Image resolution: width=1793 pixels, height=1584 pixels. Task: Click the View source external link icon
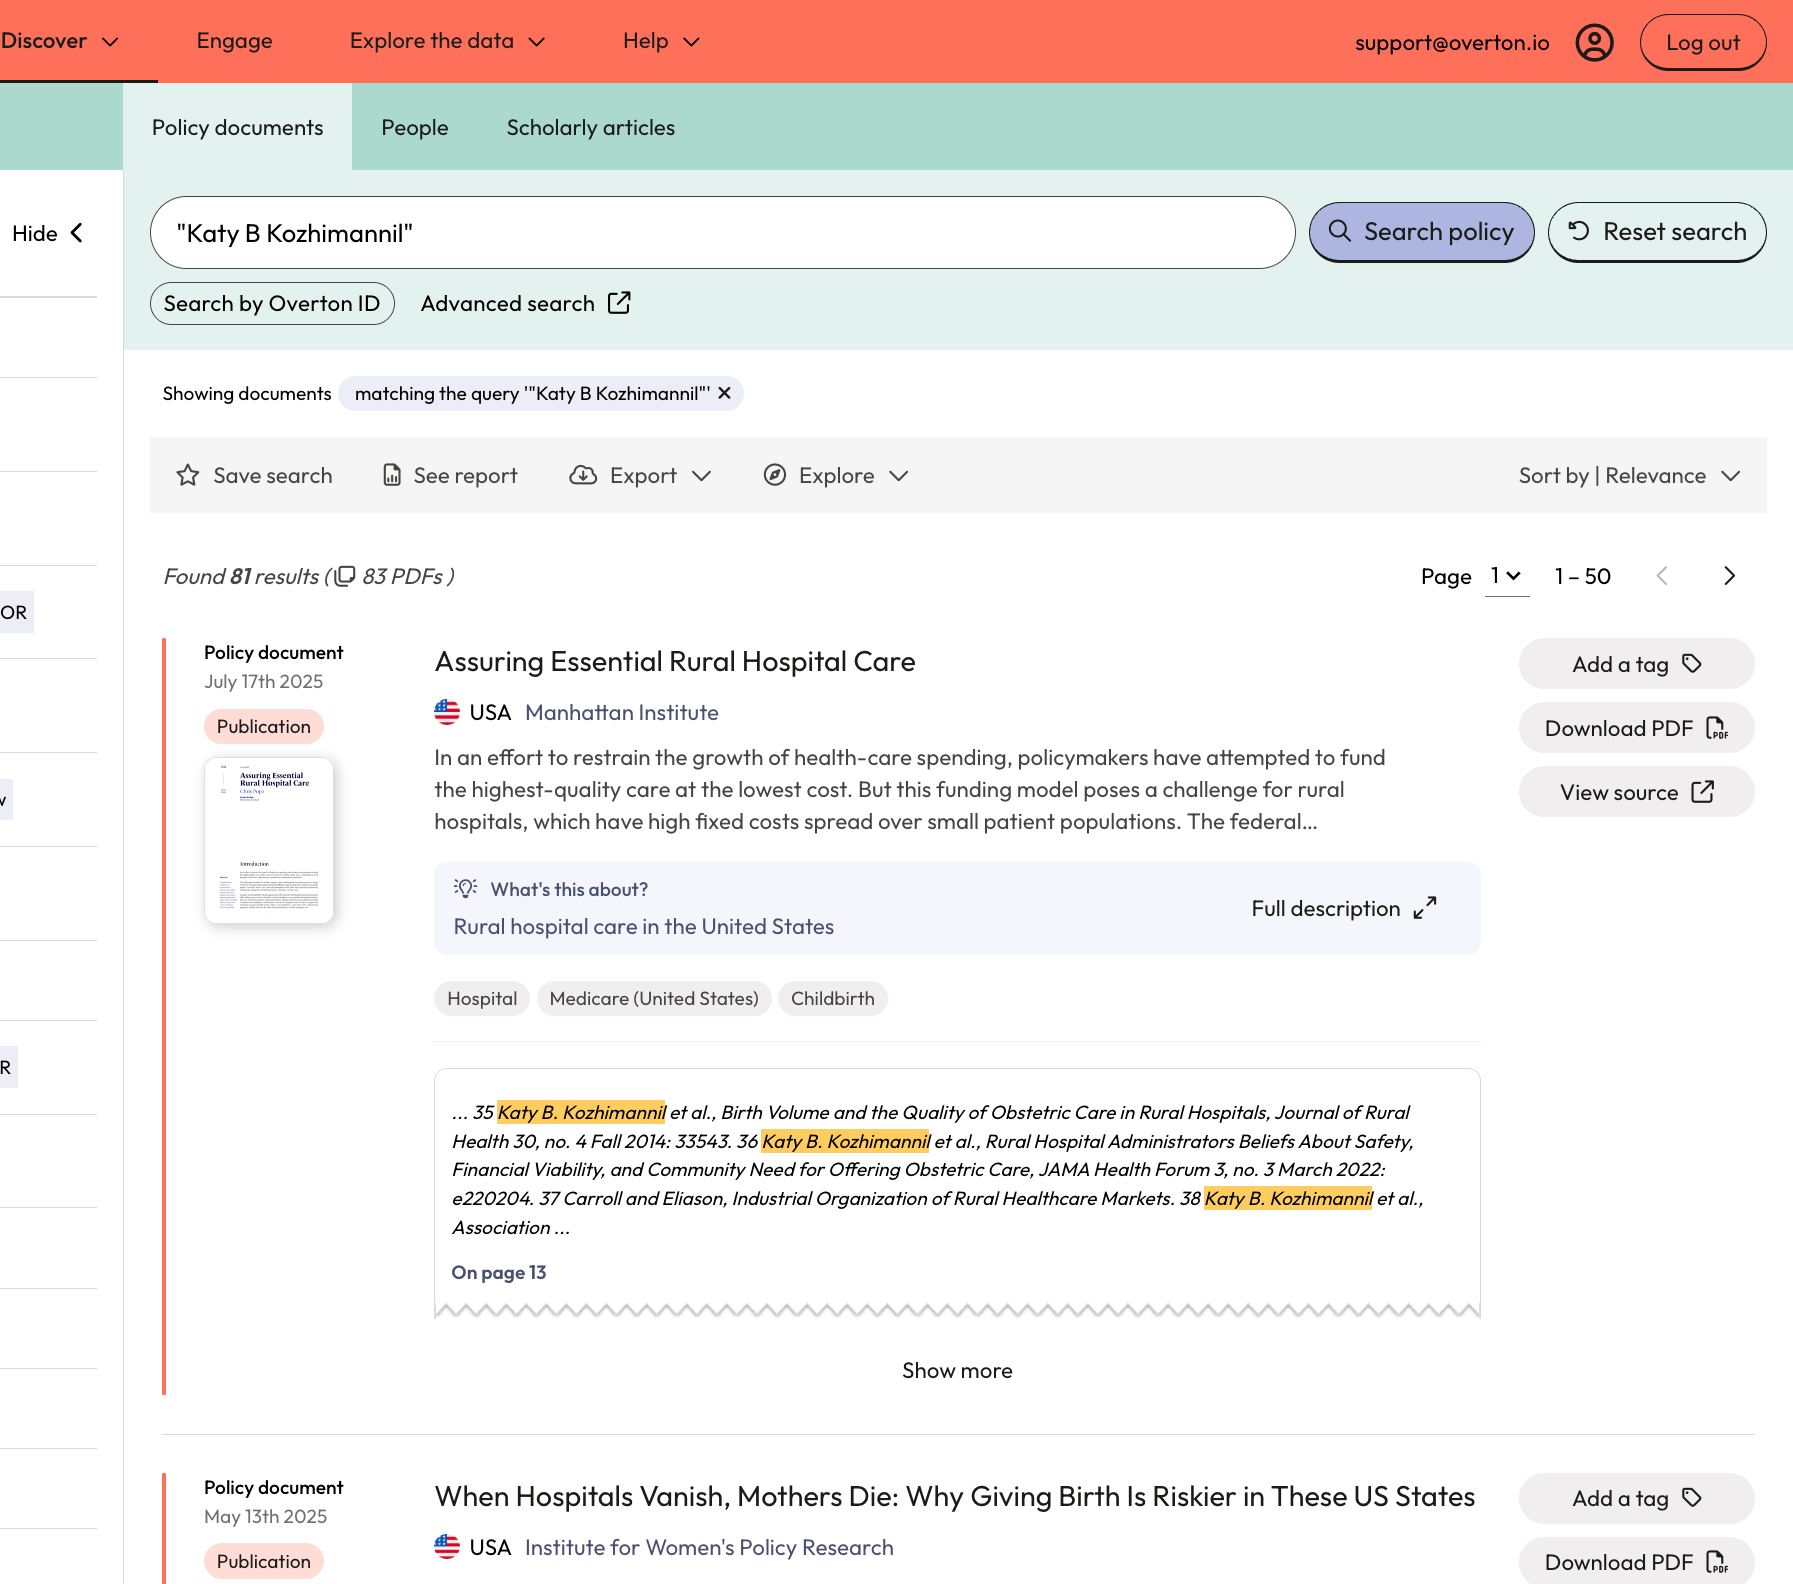(x=1702, y=792)
